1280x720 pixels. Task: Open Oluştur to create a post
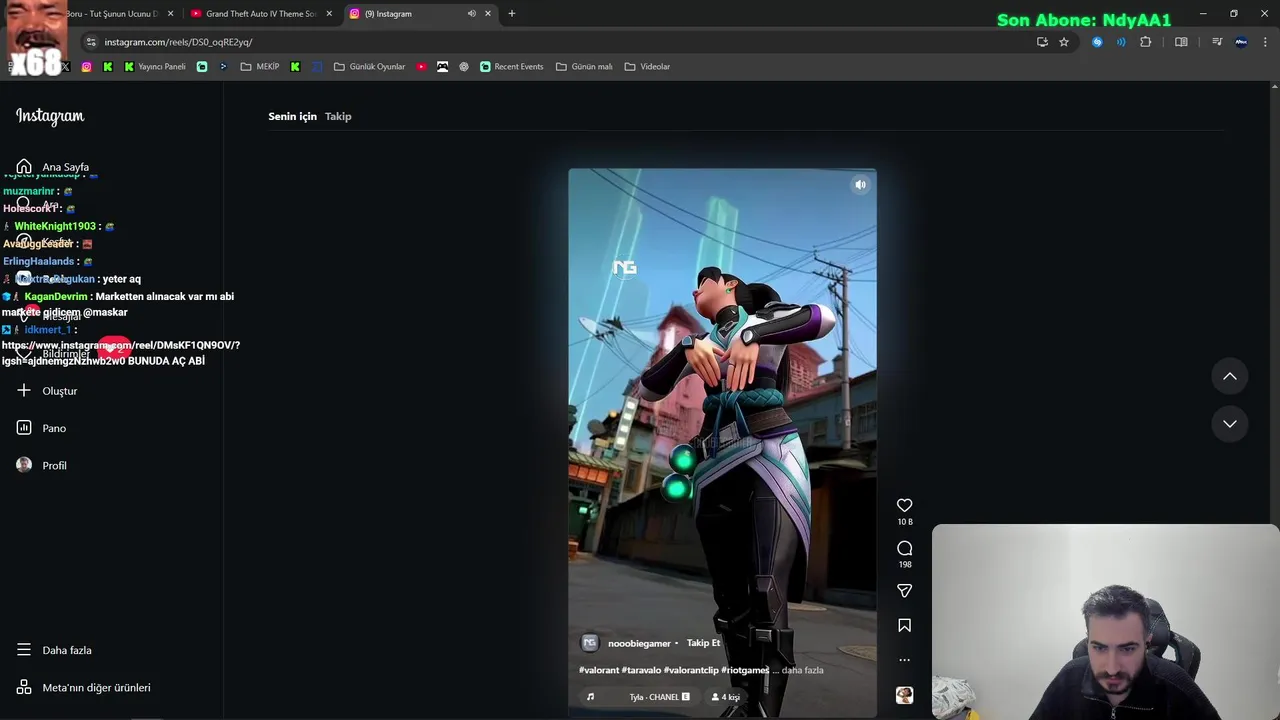47,391
